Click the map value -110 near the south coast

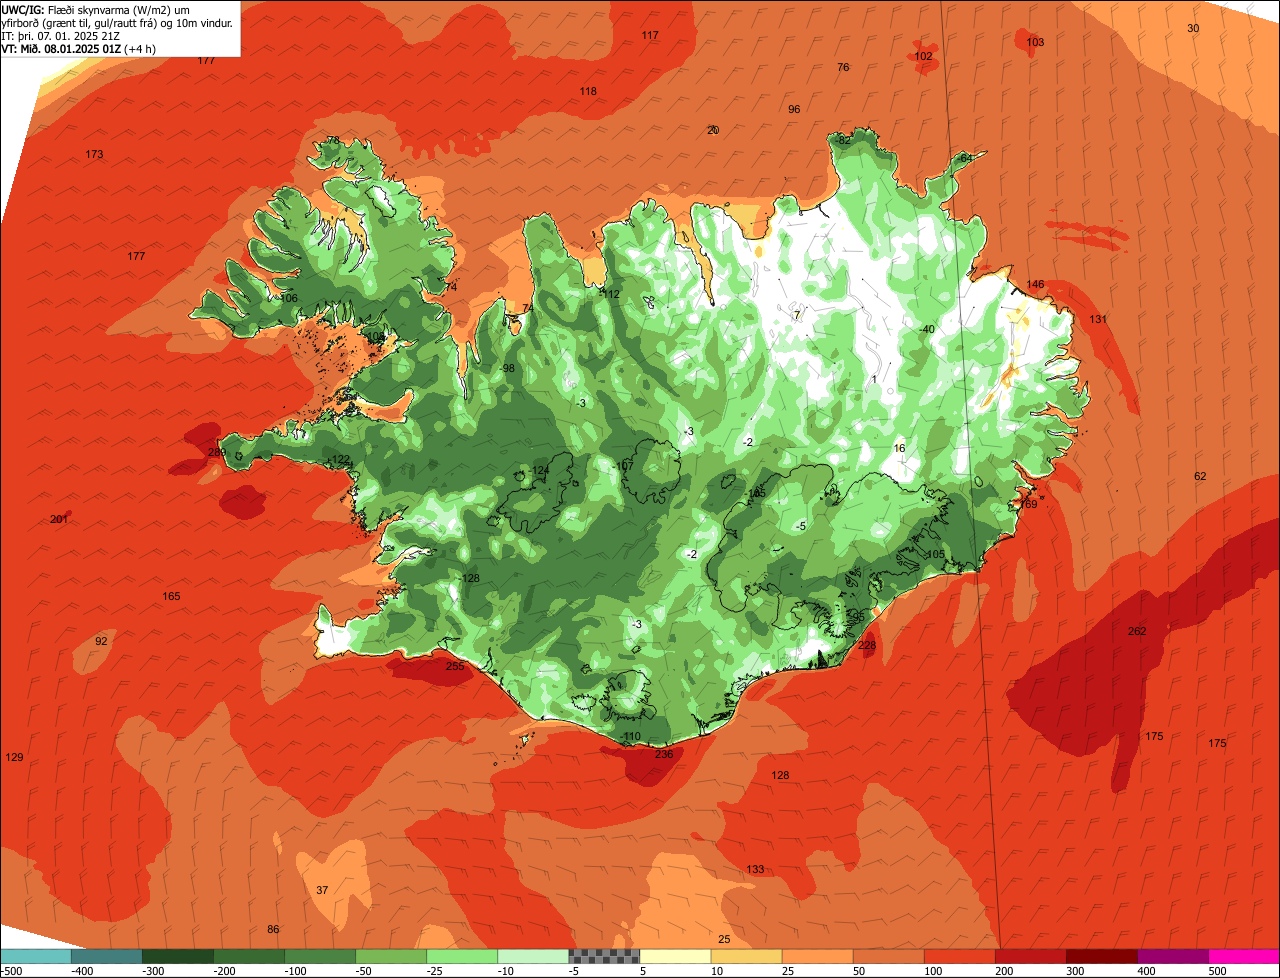tap(630, 737)
